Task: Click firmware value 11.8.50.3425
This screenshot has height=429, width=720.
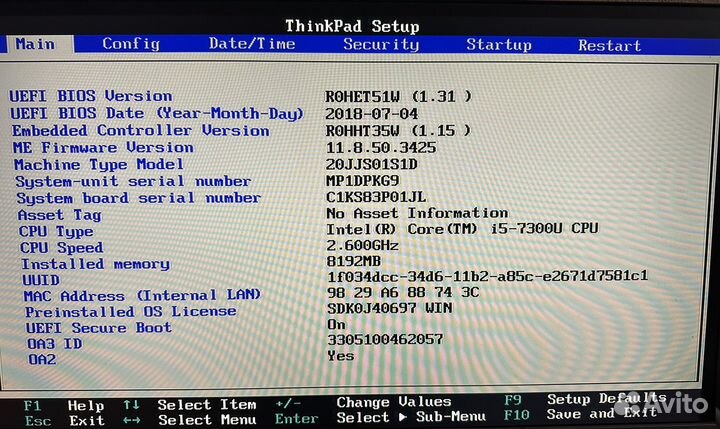Action: point(381,148)
